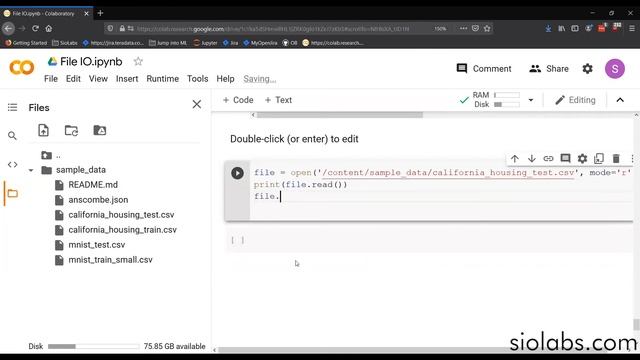Open the RAM and Disk resources dropdown
Viewport: 640px width, 360px height.
(531, 100)
